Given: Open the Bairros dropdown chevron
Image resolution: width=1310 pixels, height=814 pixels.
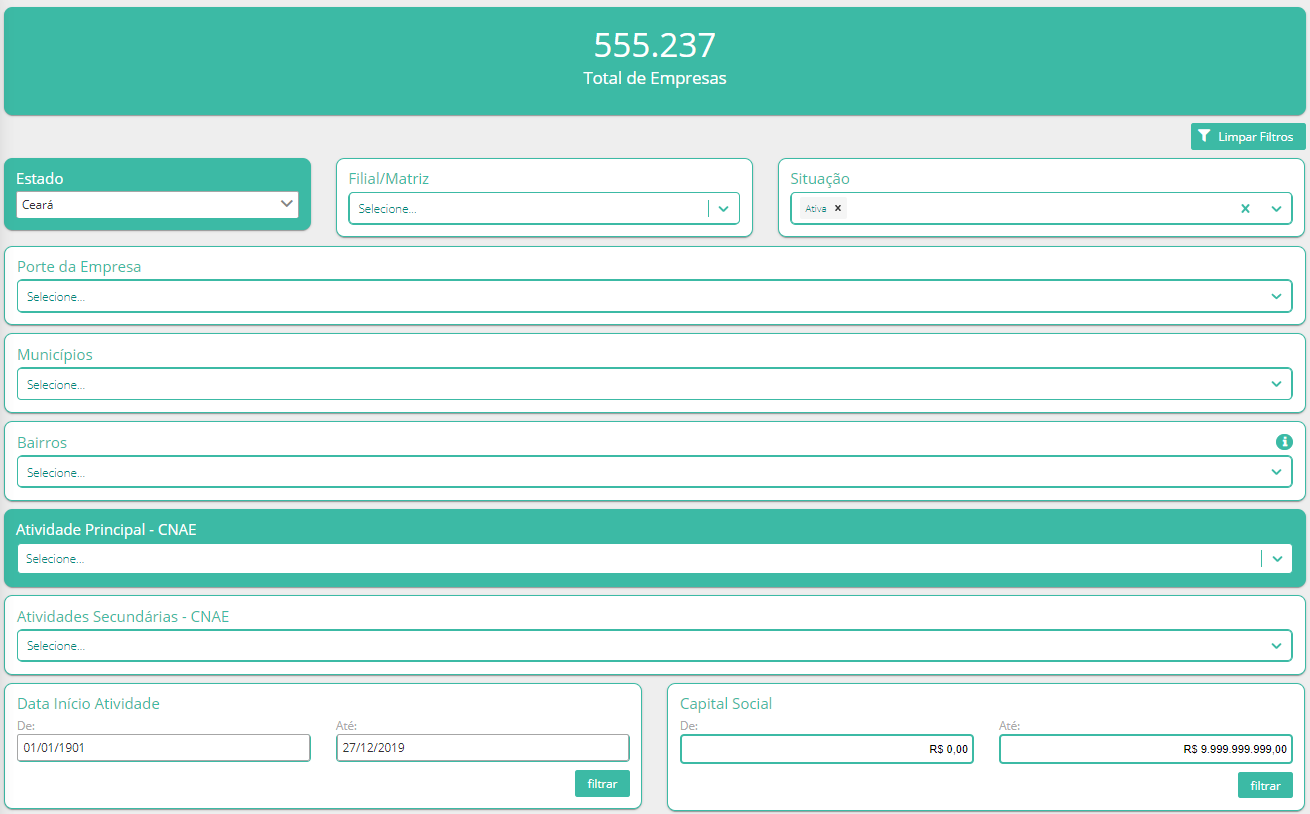Looking at the screenshot, I should [1276, 472].
